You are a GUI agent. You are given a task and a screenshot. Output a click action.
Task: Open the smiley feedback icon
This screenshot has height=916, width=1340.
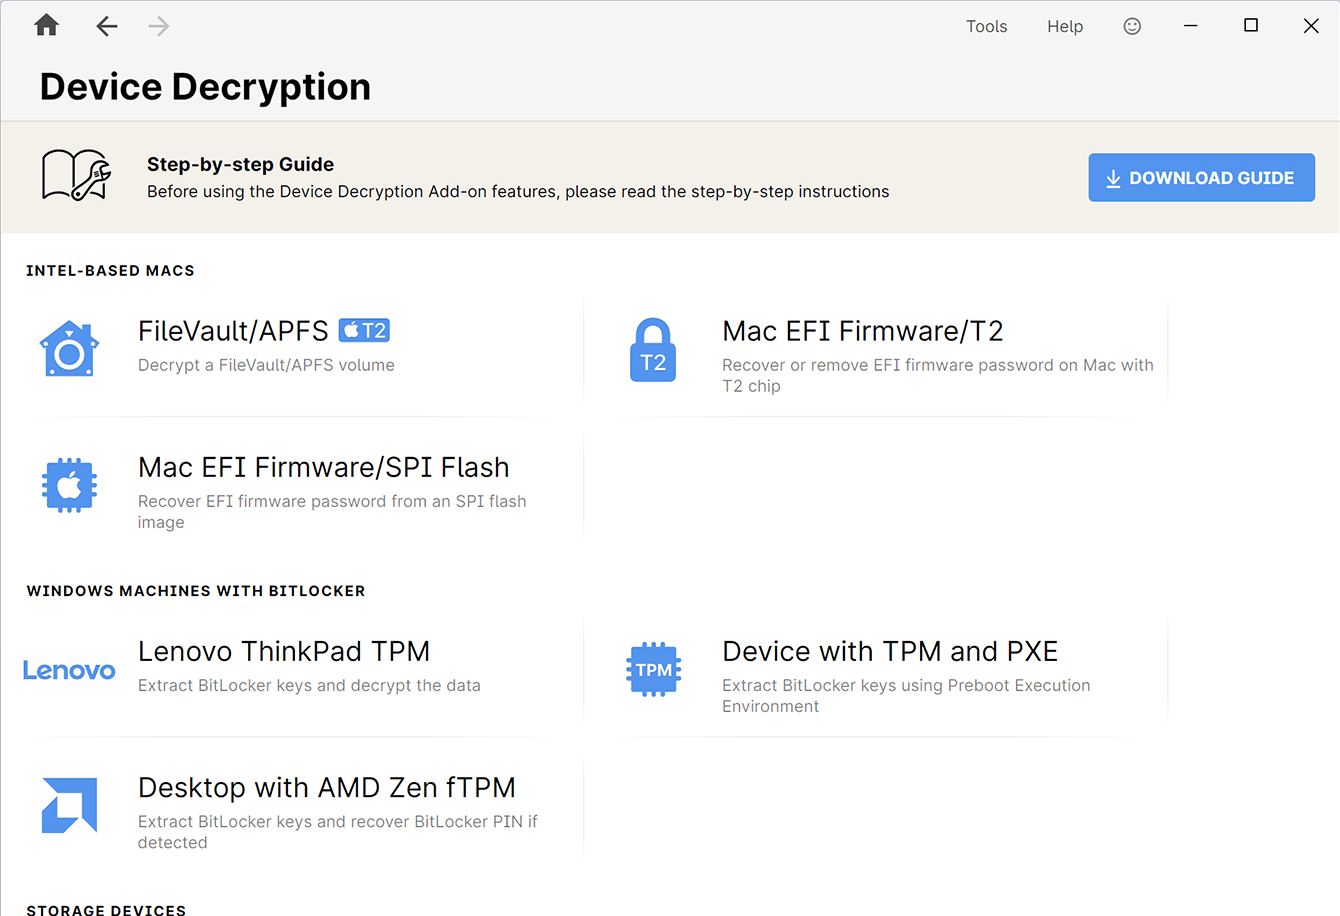(1132, 26)
